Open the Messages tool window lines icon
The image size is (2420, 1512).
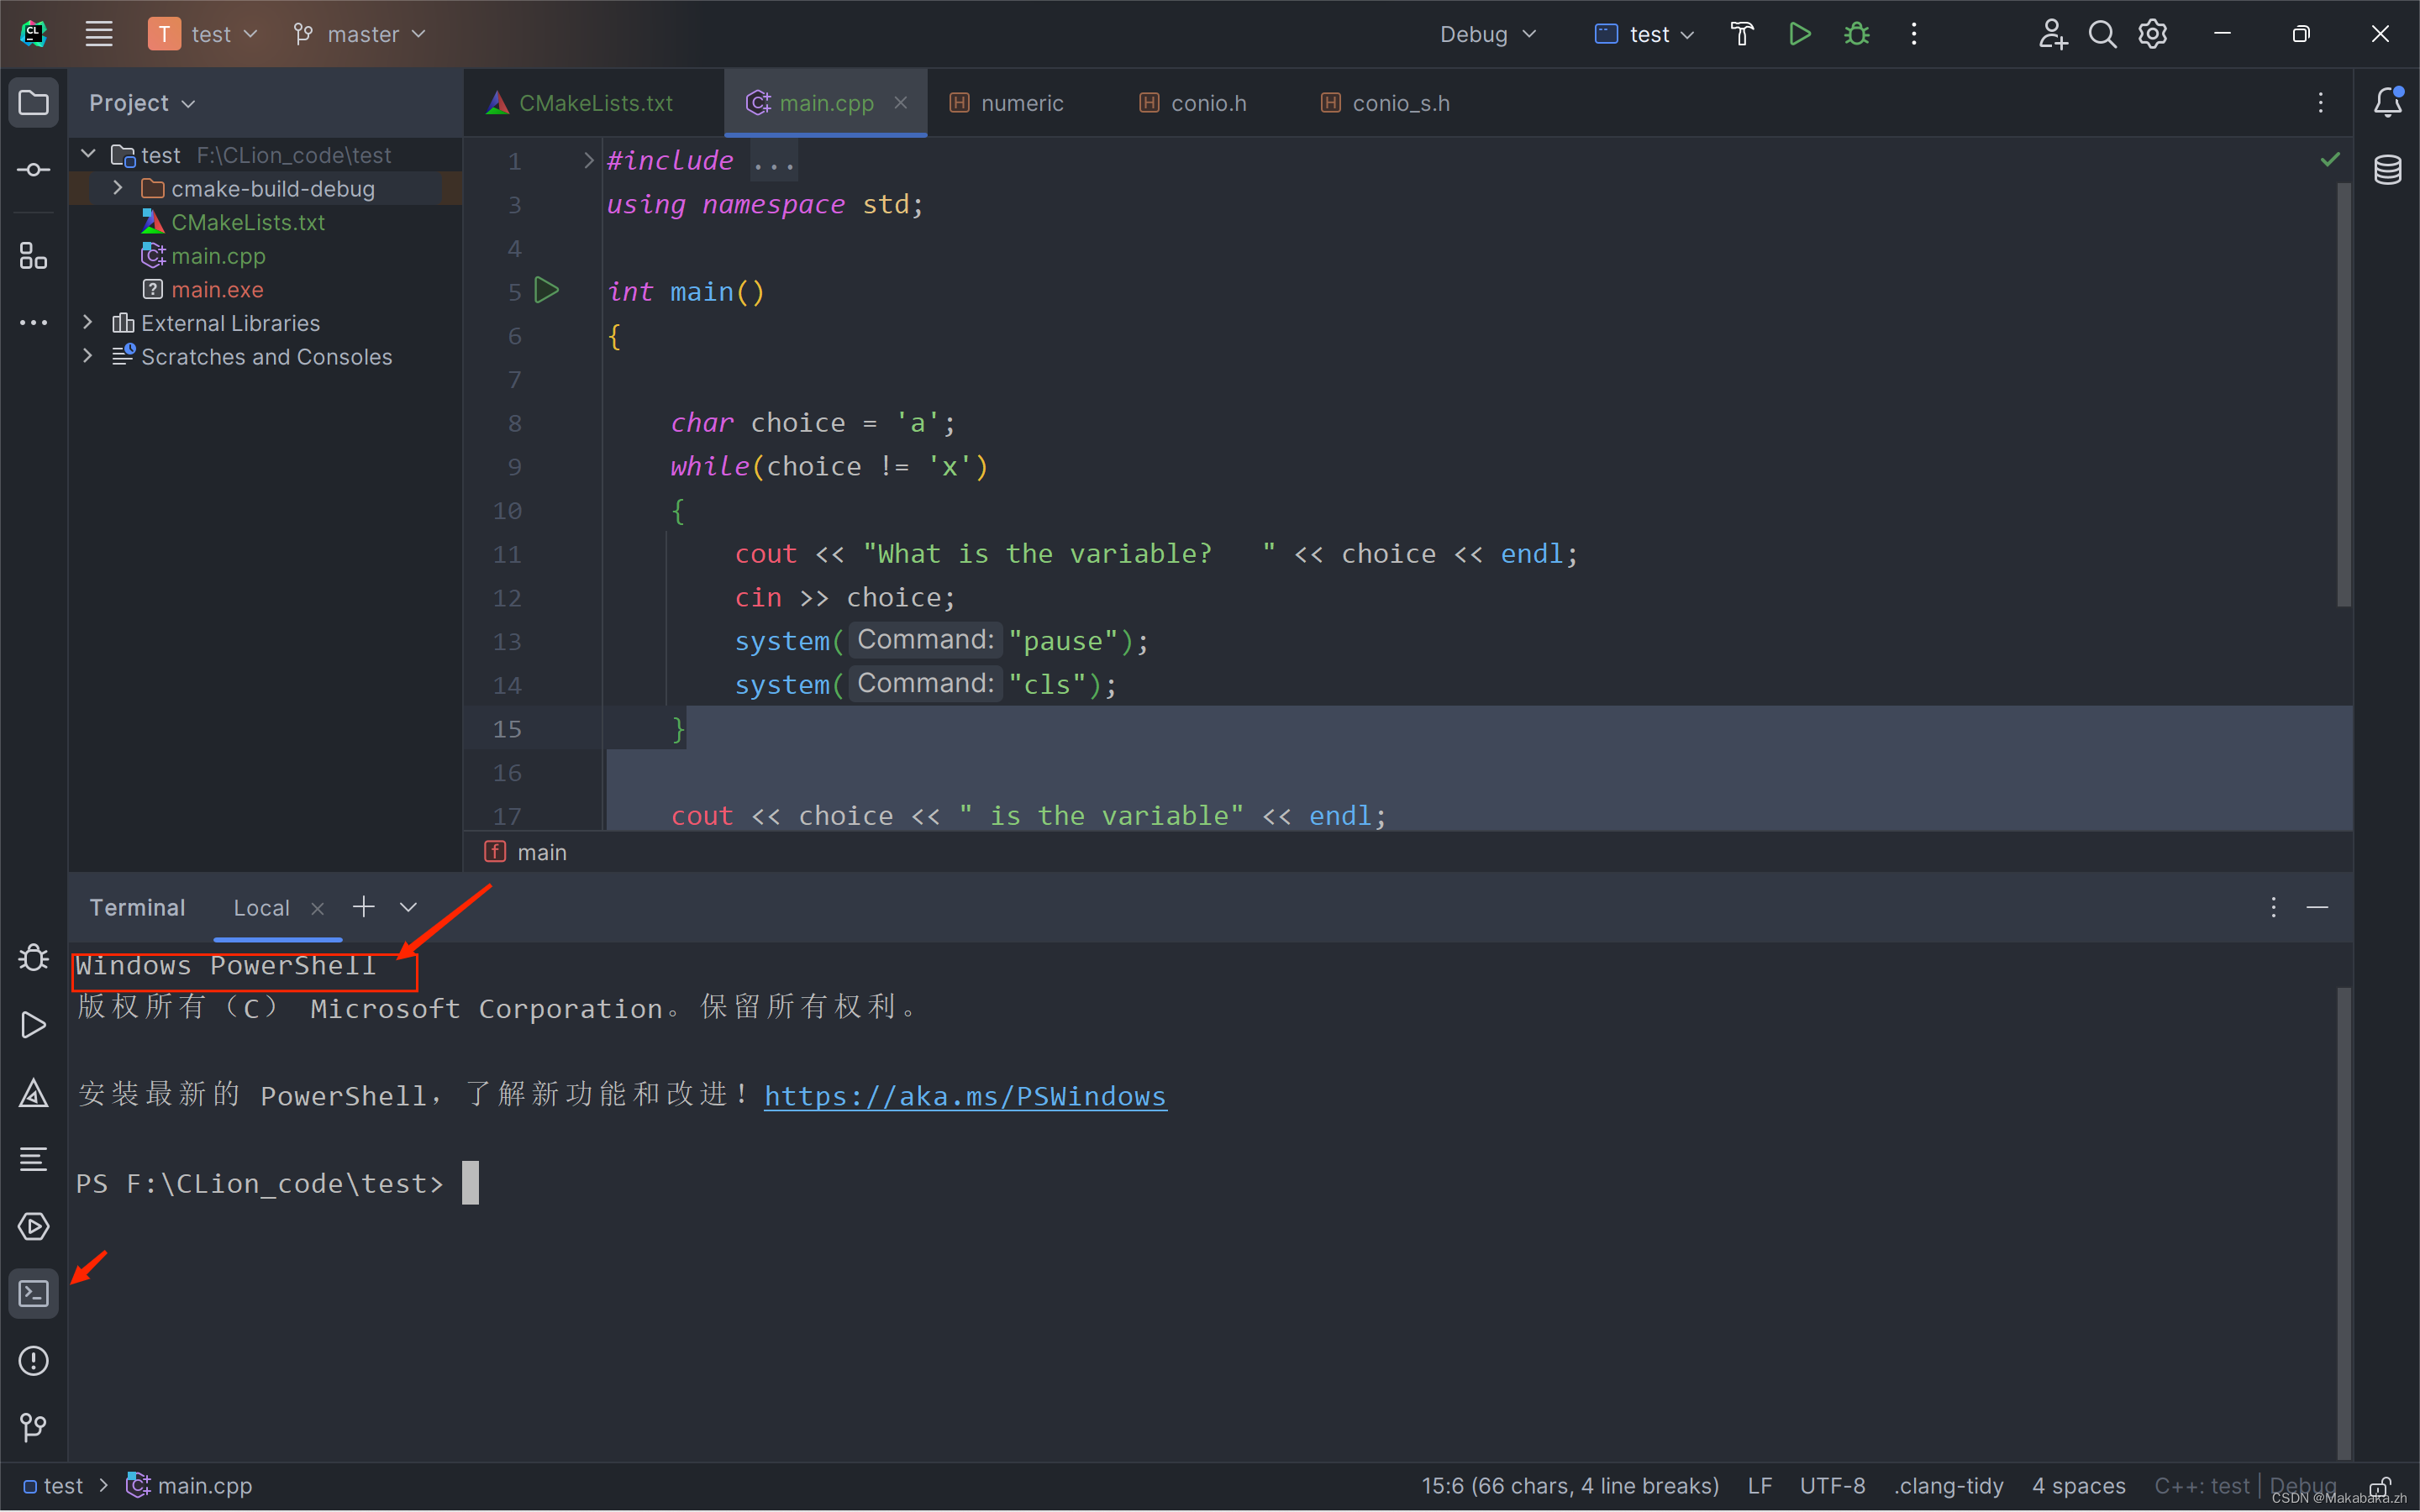(x=33, y=1159)
